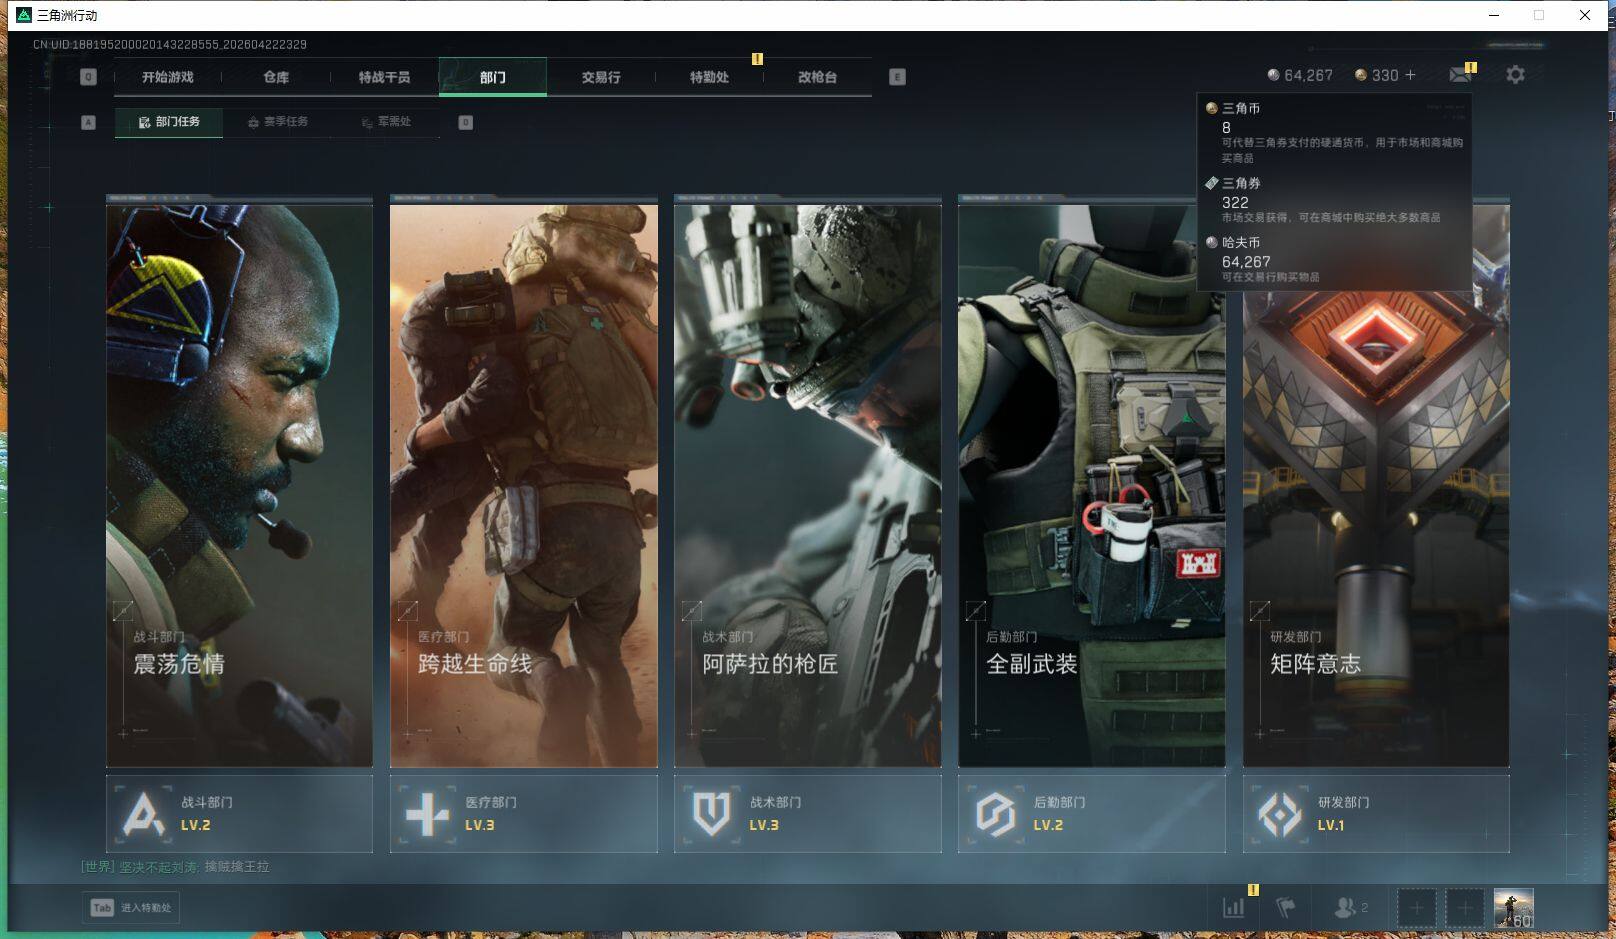
Task: Click the plus icon beside 330 currency
Action: pyautogui.click(x=1410, y=75)
